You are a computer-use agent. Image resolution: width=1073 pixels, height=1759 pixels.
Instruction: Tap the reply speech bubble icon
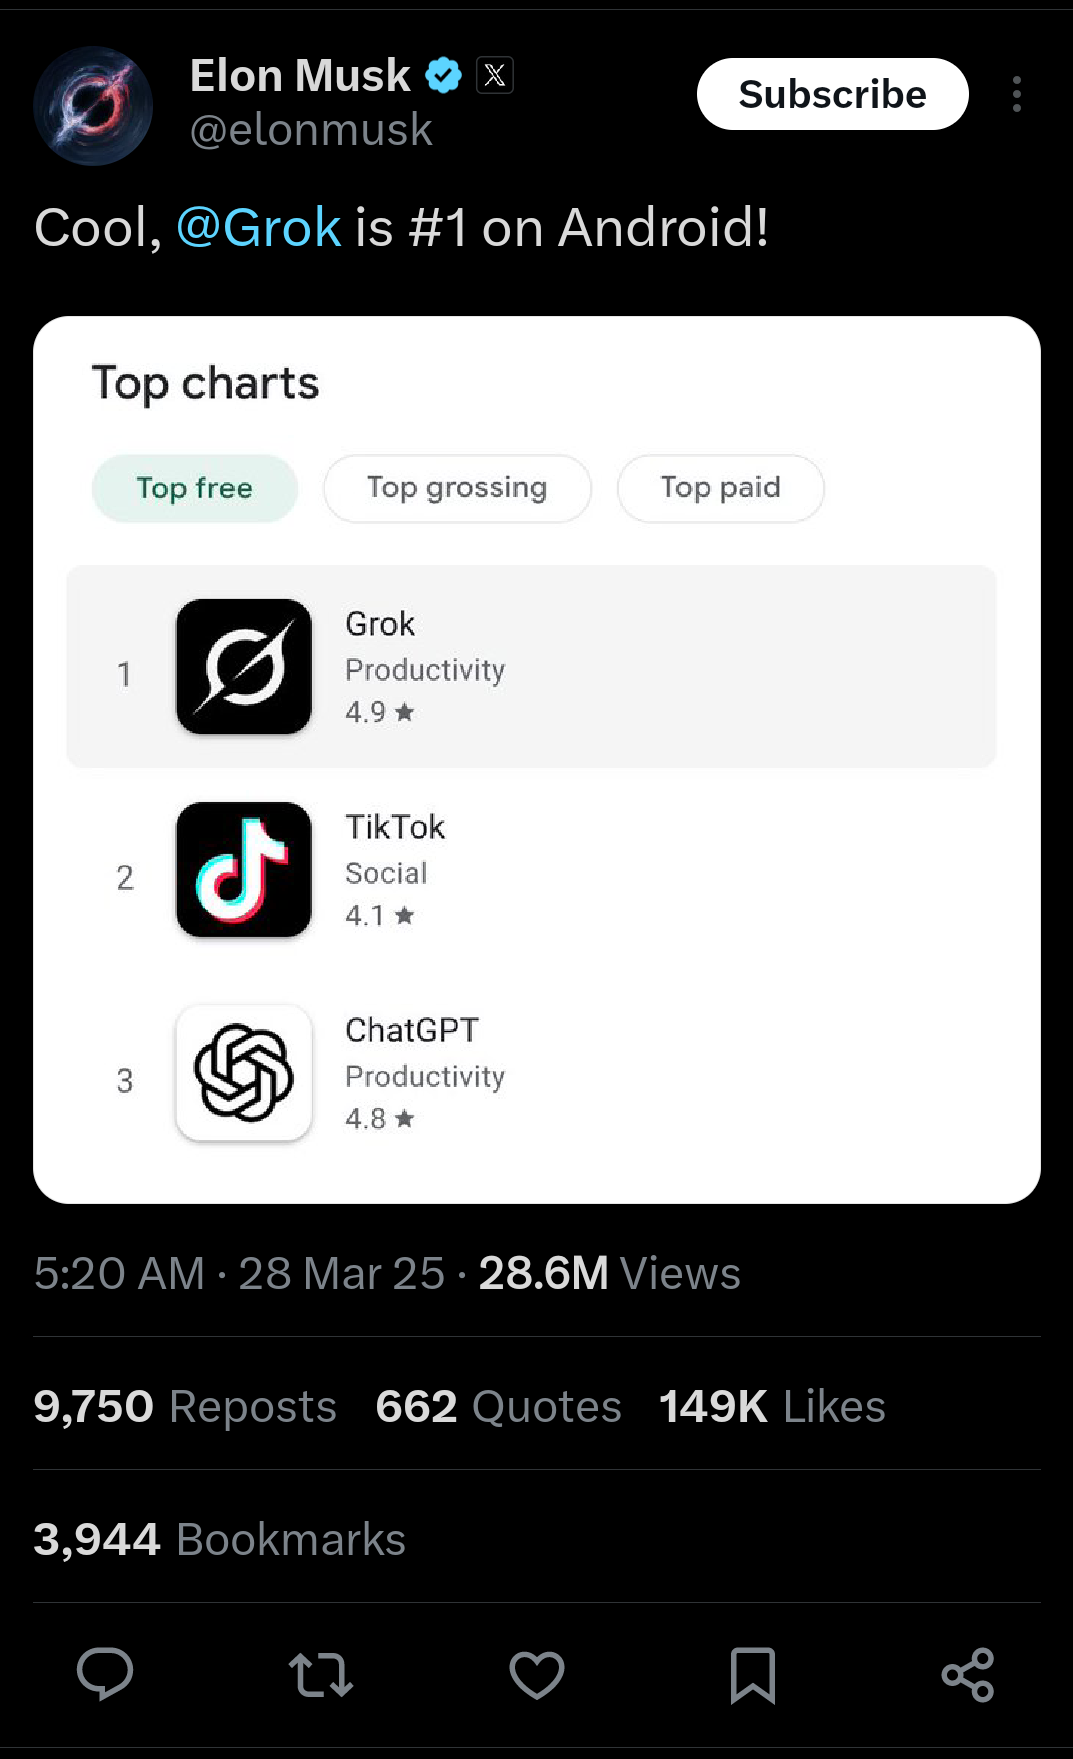[x=105, y=1673]
